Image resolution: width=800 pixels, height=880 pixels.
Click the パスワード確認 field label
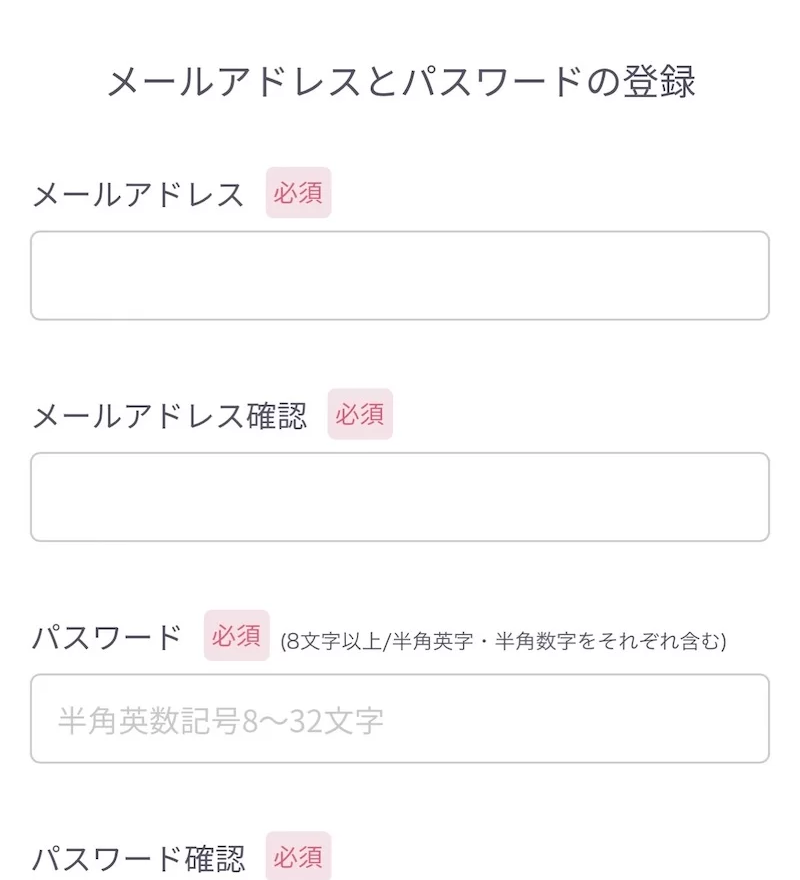[138, 858]
